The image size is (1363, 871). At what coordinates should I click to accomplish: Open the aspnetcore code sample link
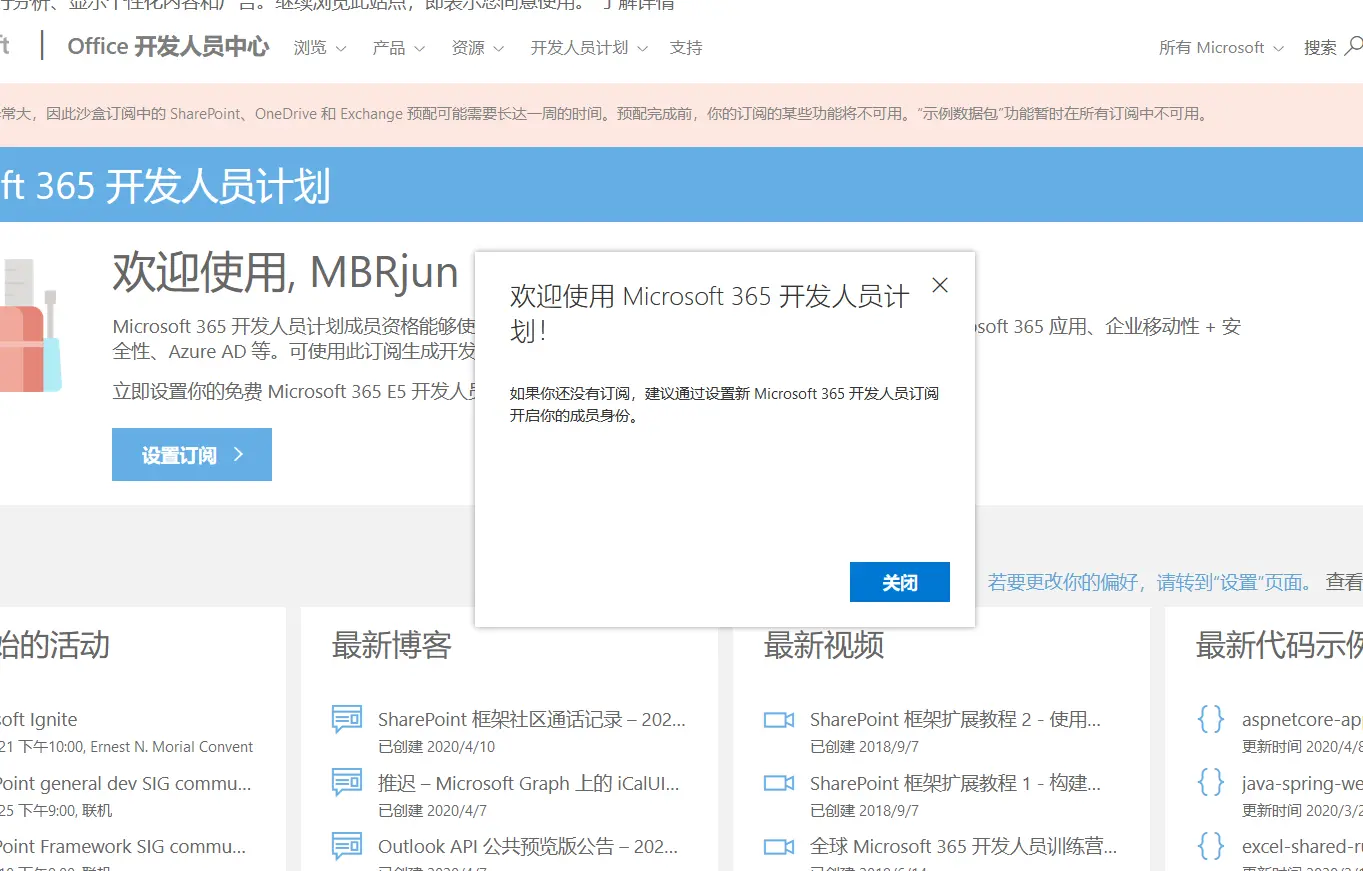point(1302,719)
